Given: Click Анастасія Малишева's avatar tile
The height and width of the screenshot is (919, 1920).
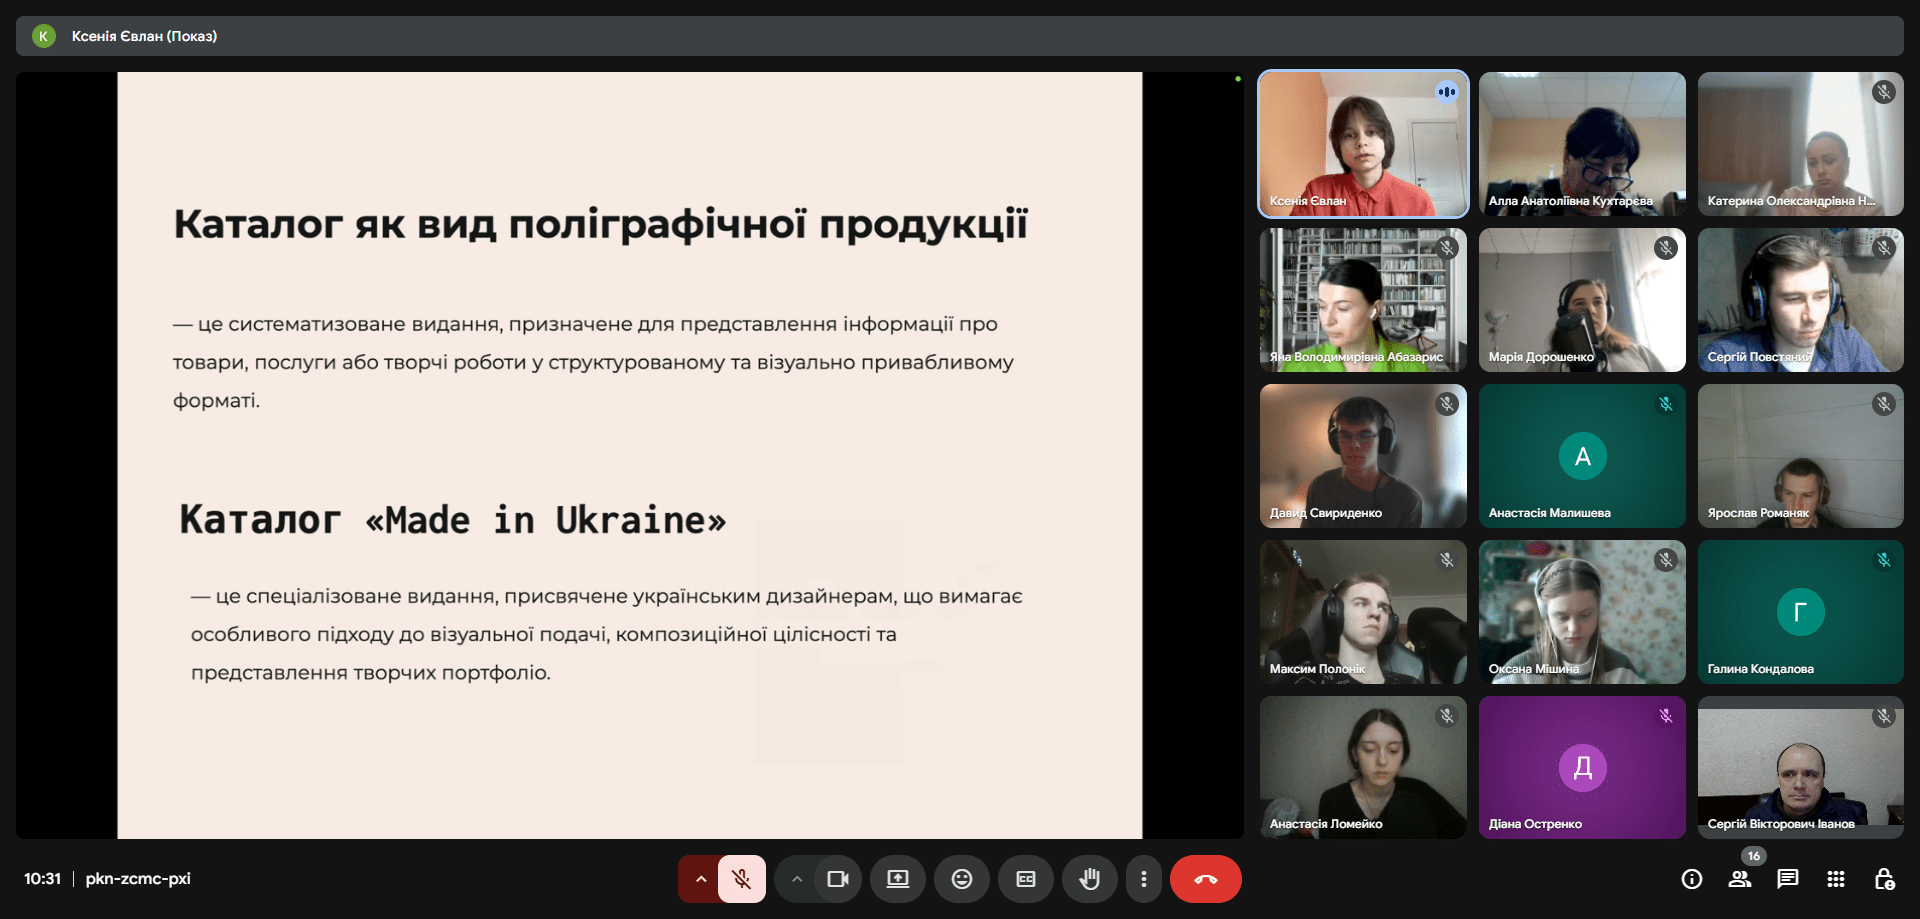Looking at the screenshot, I should [x=1582, y=456].
